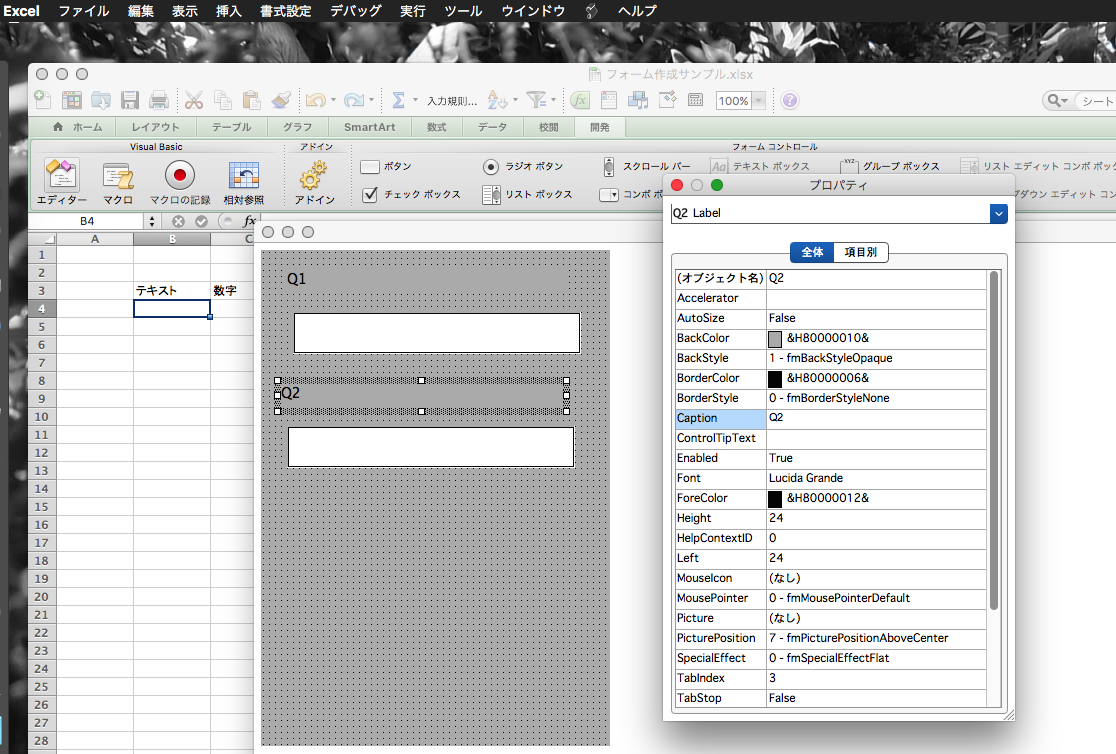Click the Caption property value field

click(x=875, y=418)
